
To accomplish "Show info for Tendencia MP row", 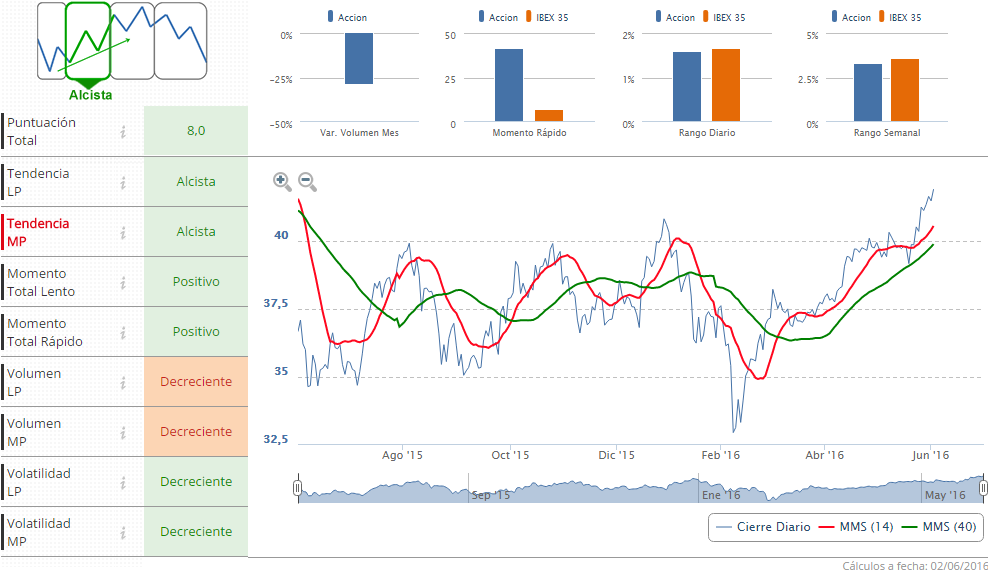I will tap(123, 232).
